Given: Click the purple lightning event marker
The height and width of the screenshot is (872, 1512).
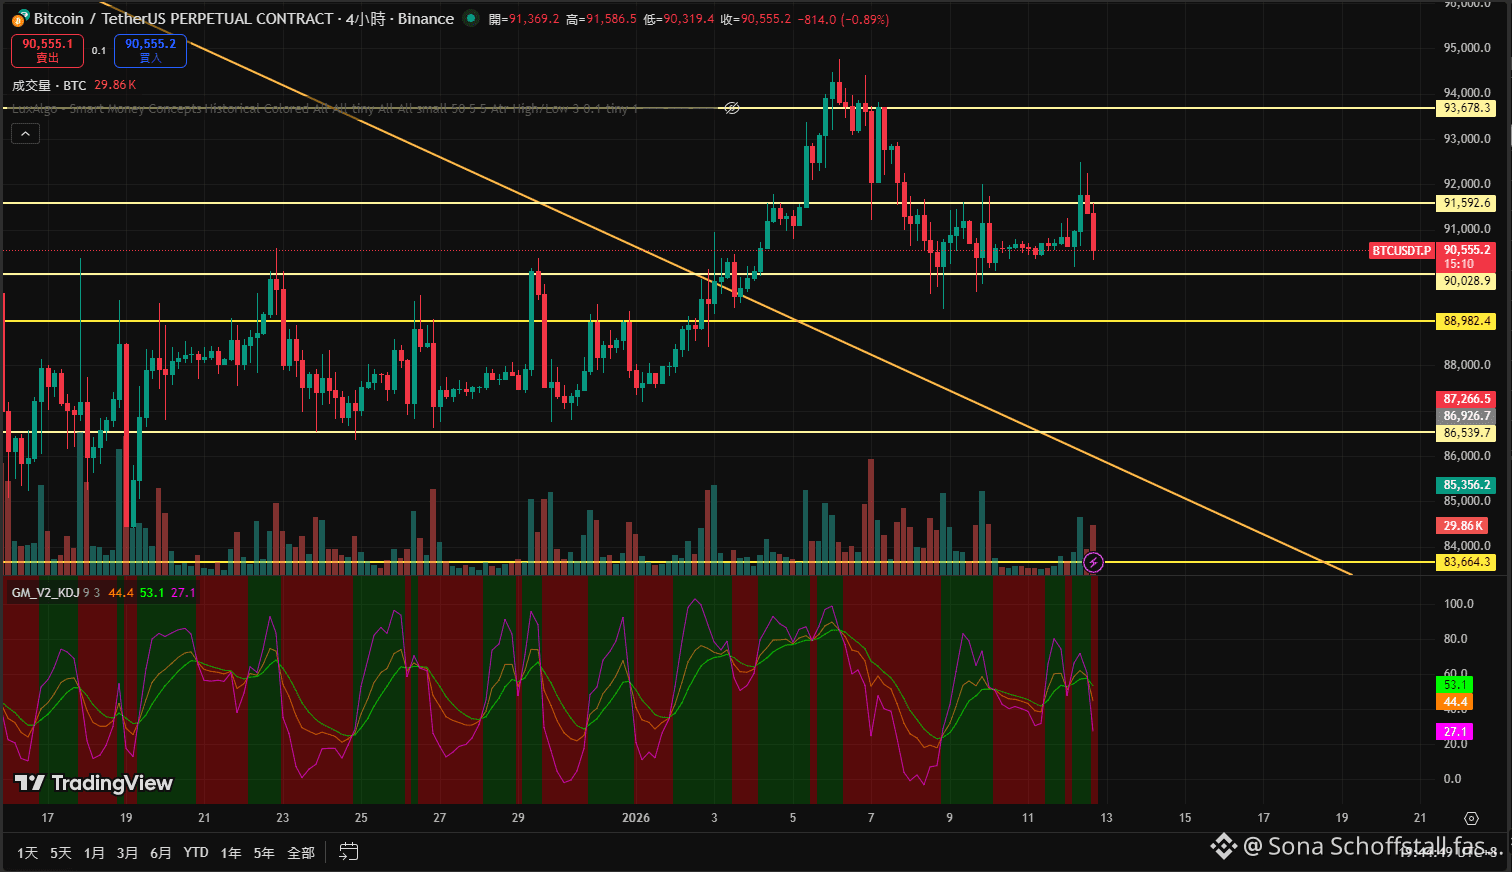Looking at the screenshot, I should [1093, 563].
